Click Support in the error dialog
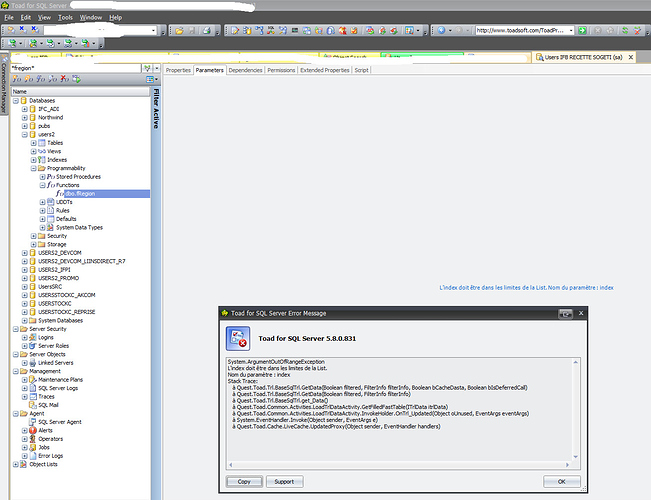 (284, 482)
